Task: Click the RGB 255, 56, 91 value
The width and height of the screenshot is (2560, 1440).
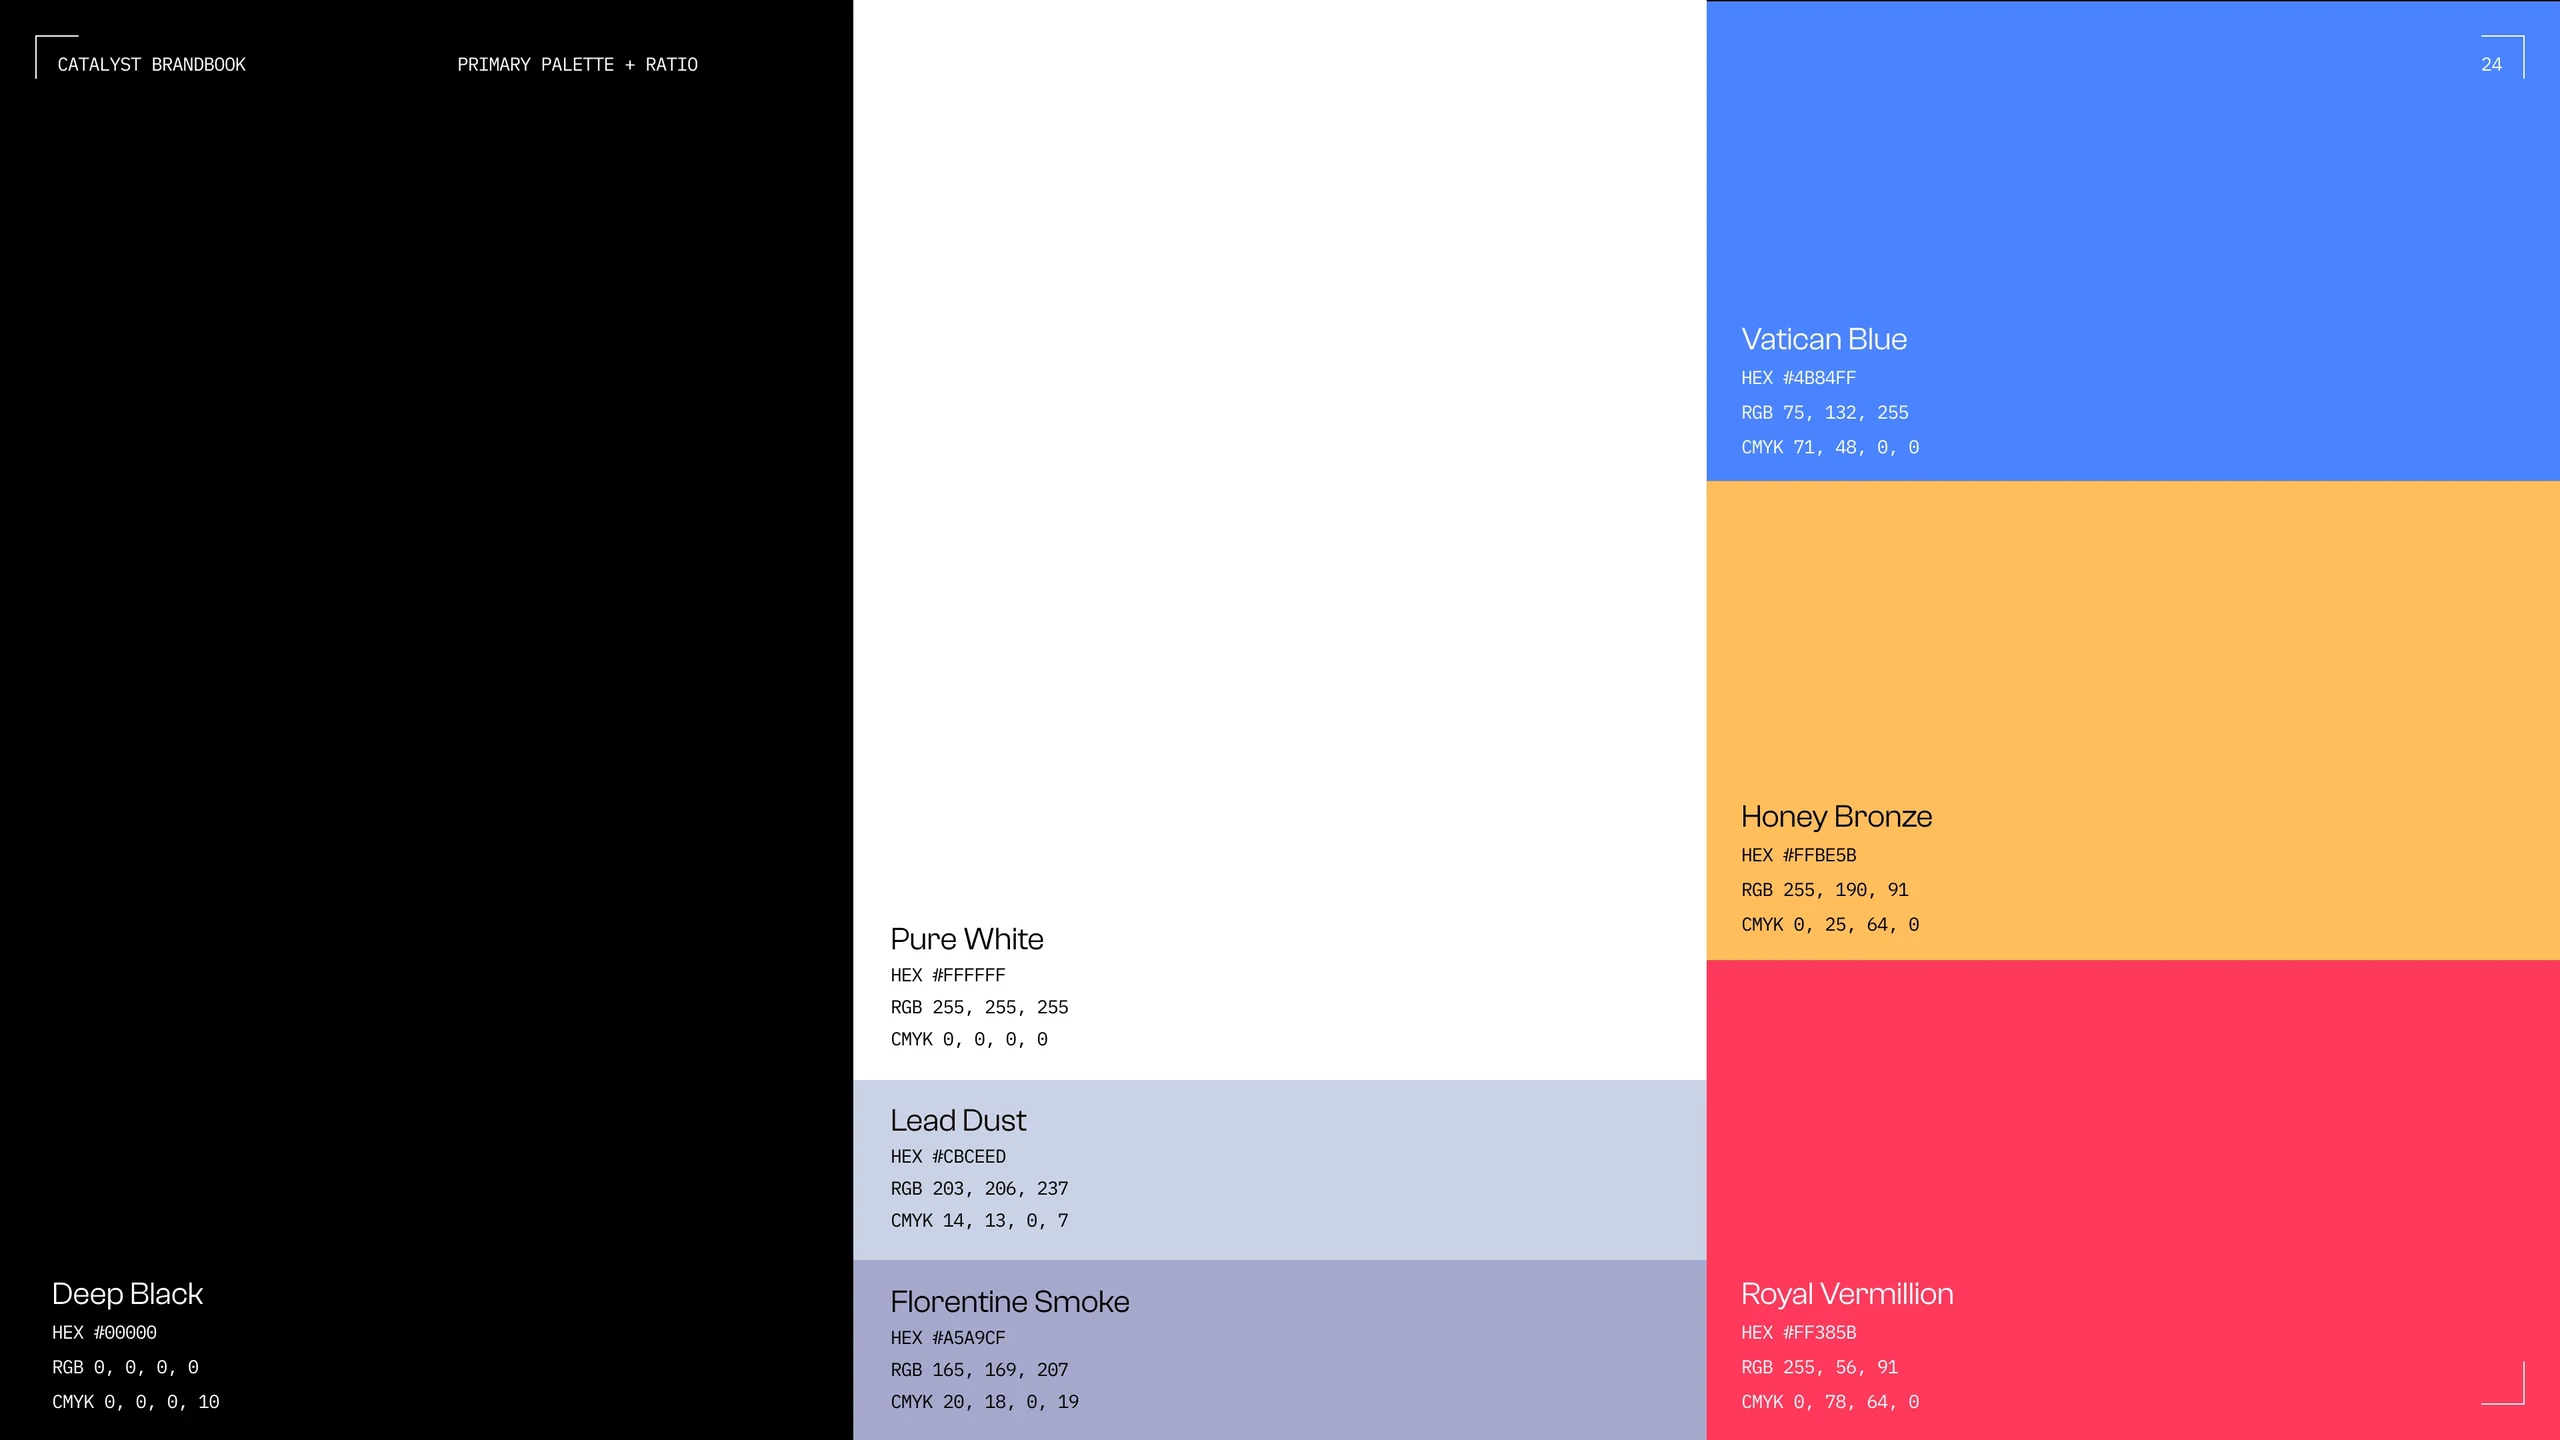Action: tap(1819, 1368)
